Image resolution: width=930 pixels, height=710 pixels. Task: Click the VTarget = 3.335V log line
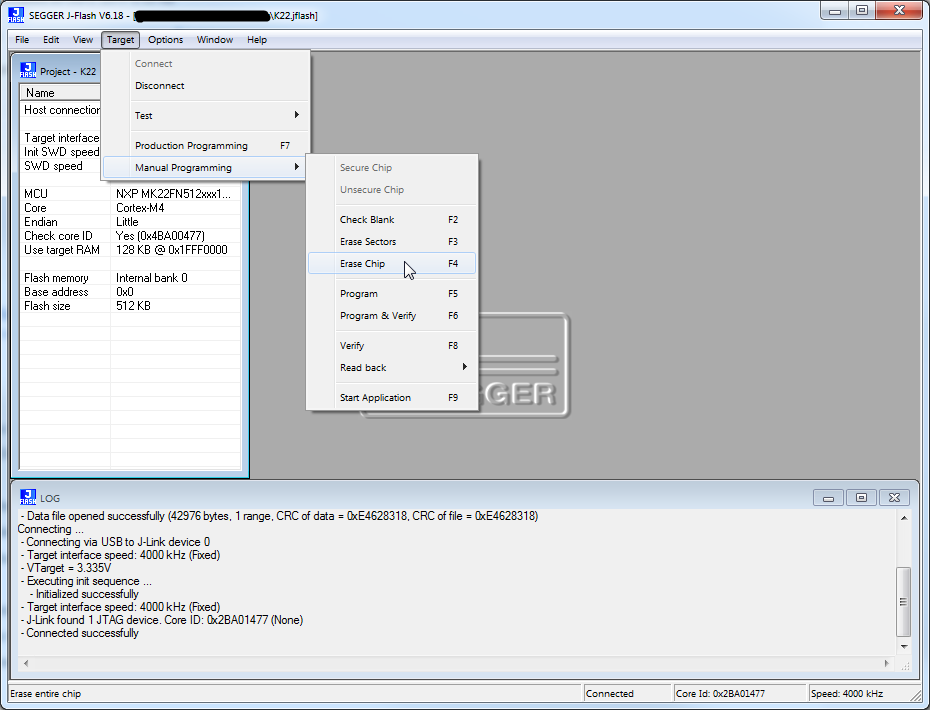coord(65,568)
